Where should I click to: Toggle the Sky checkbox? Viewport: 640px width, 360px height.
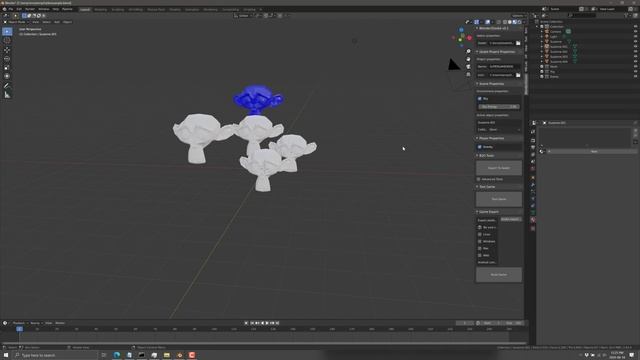(480, 99)
